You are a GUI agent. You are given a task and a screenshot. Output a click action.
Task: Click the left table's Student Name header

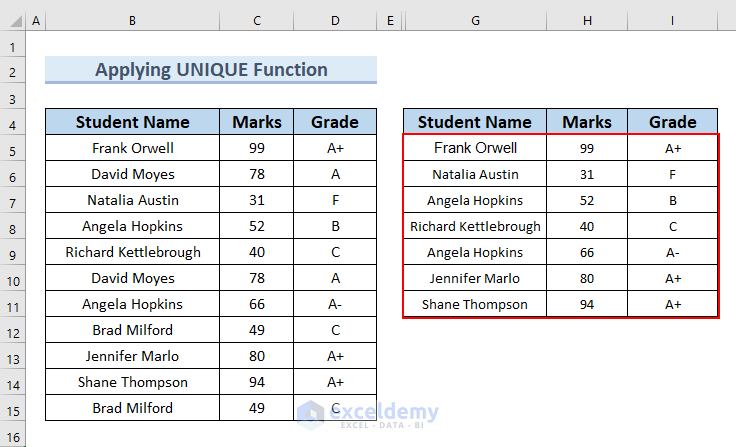[132, 122]
